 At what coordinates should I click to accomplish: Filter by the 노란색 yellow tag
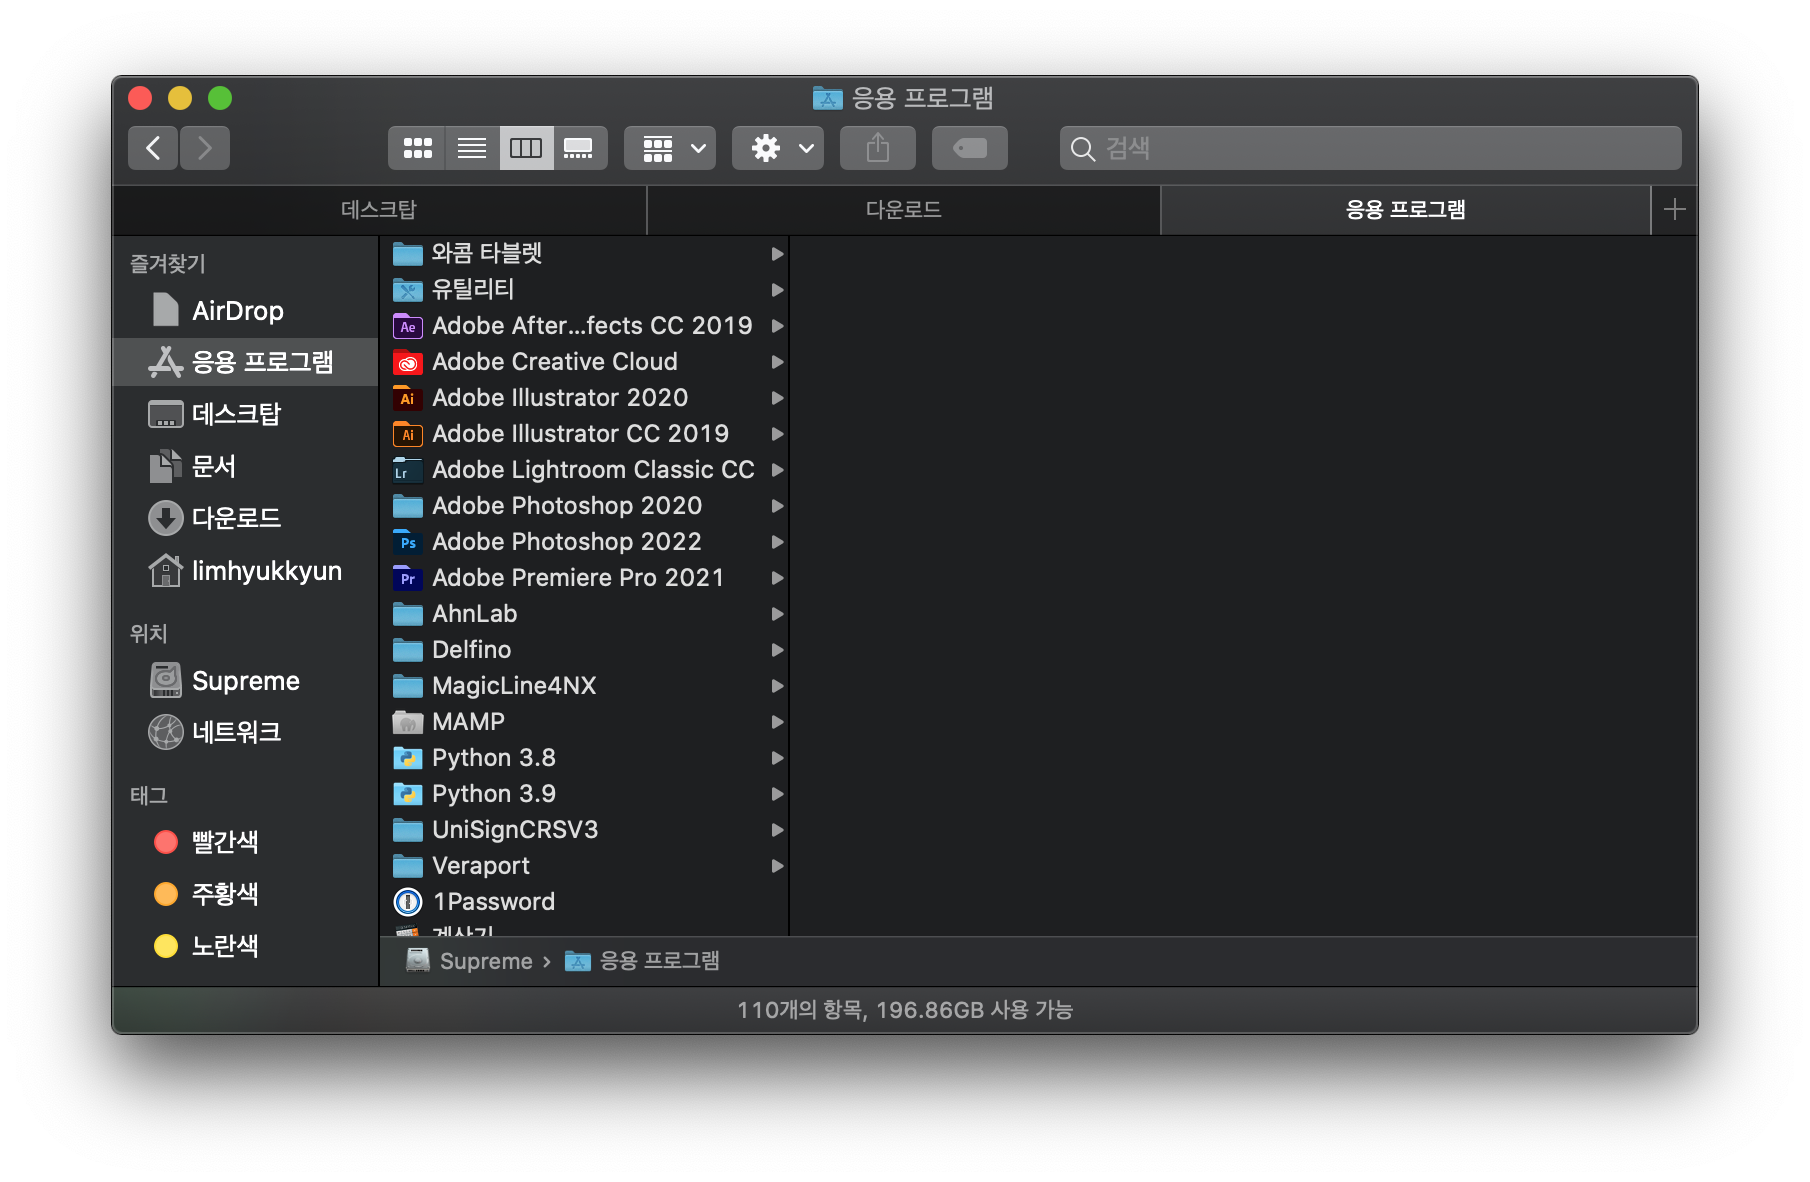[245, 946]
